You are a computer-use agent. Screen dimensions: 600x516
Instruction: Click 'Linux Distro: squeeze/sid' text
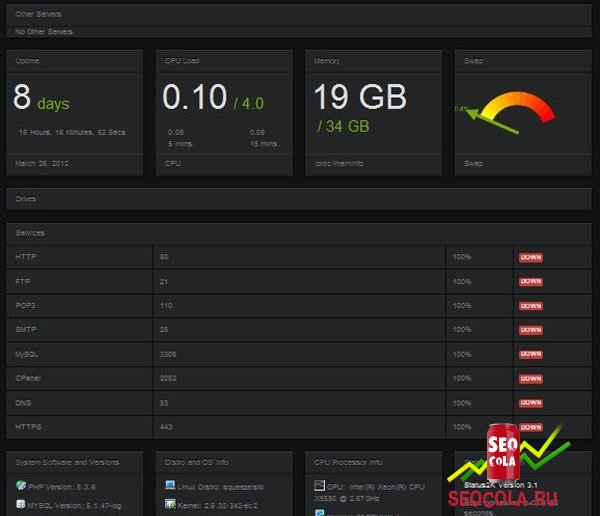point(221,487)
